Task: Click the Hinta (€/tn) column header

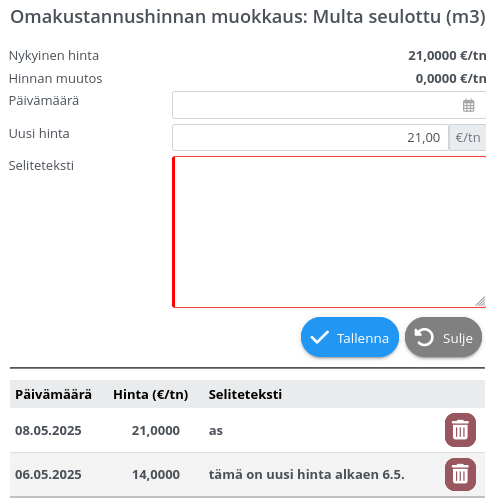Action: [x=151, y=394]
